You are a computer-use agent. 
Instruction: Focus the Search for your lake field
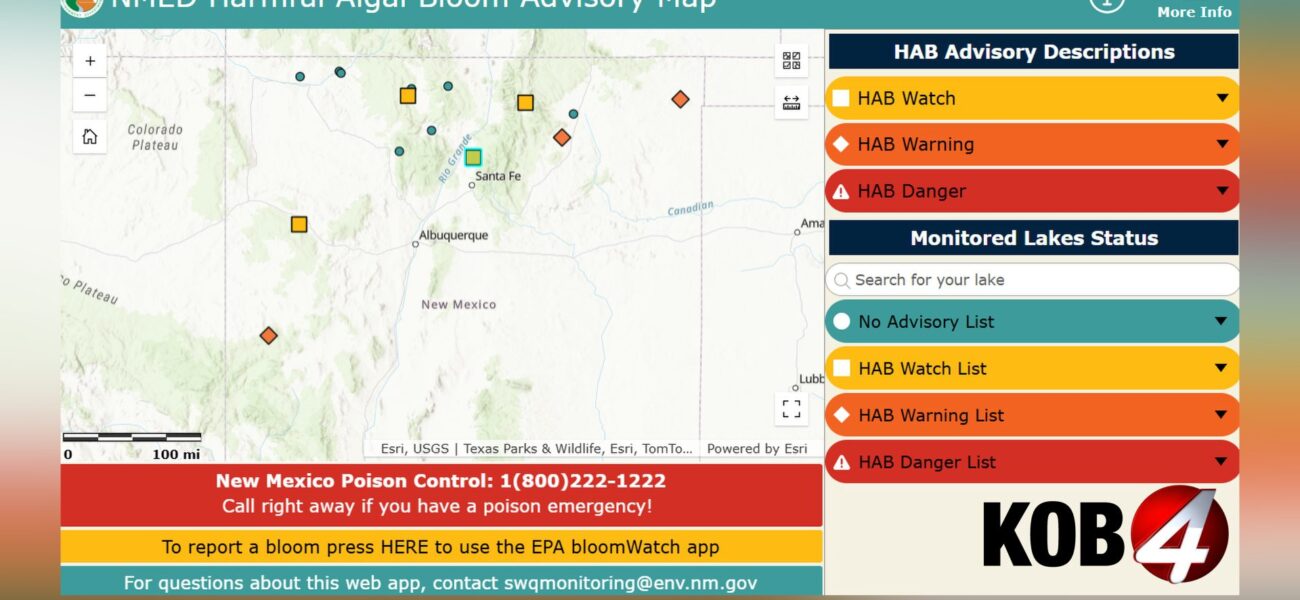[x=1032, y=280]
